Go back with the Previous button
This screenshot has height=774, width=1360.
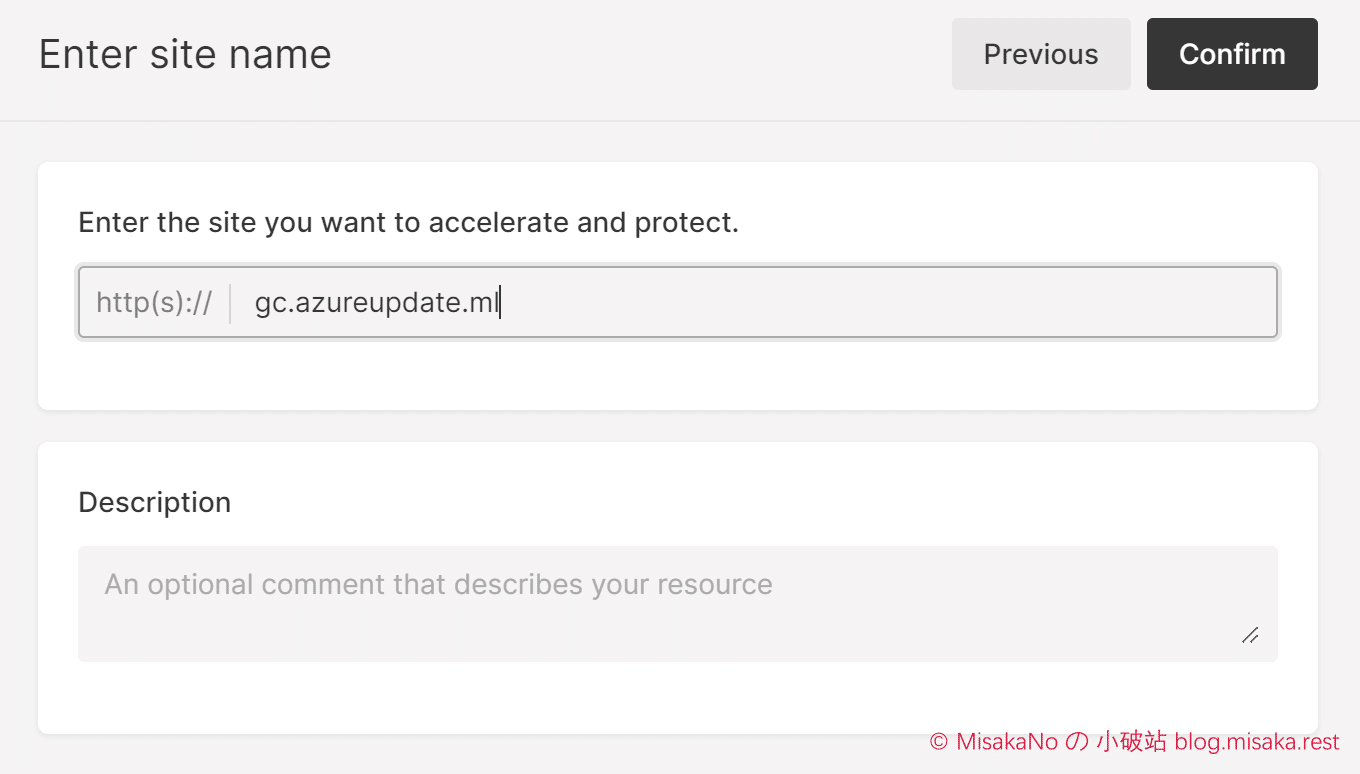[x=1041, y=54]
